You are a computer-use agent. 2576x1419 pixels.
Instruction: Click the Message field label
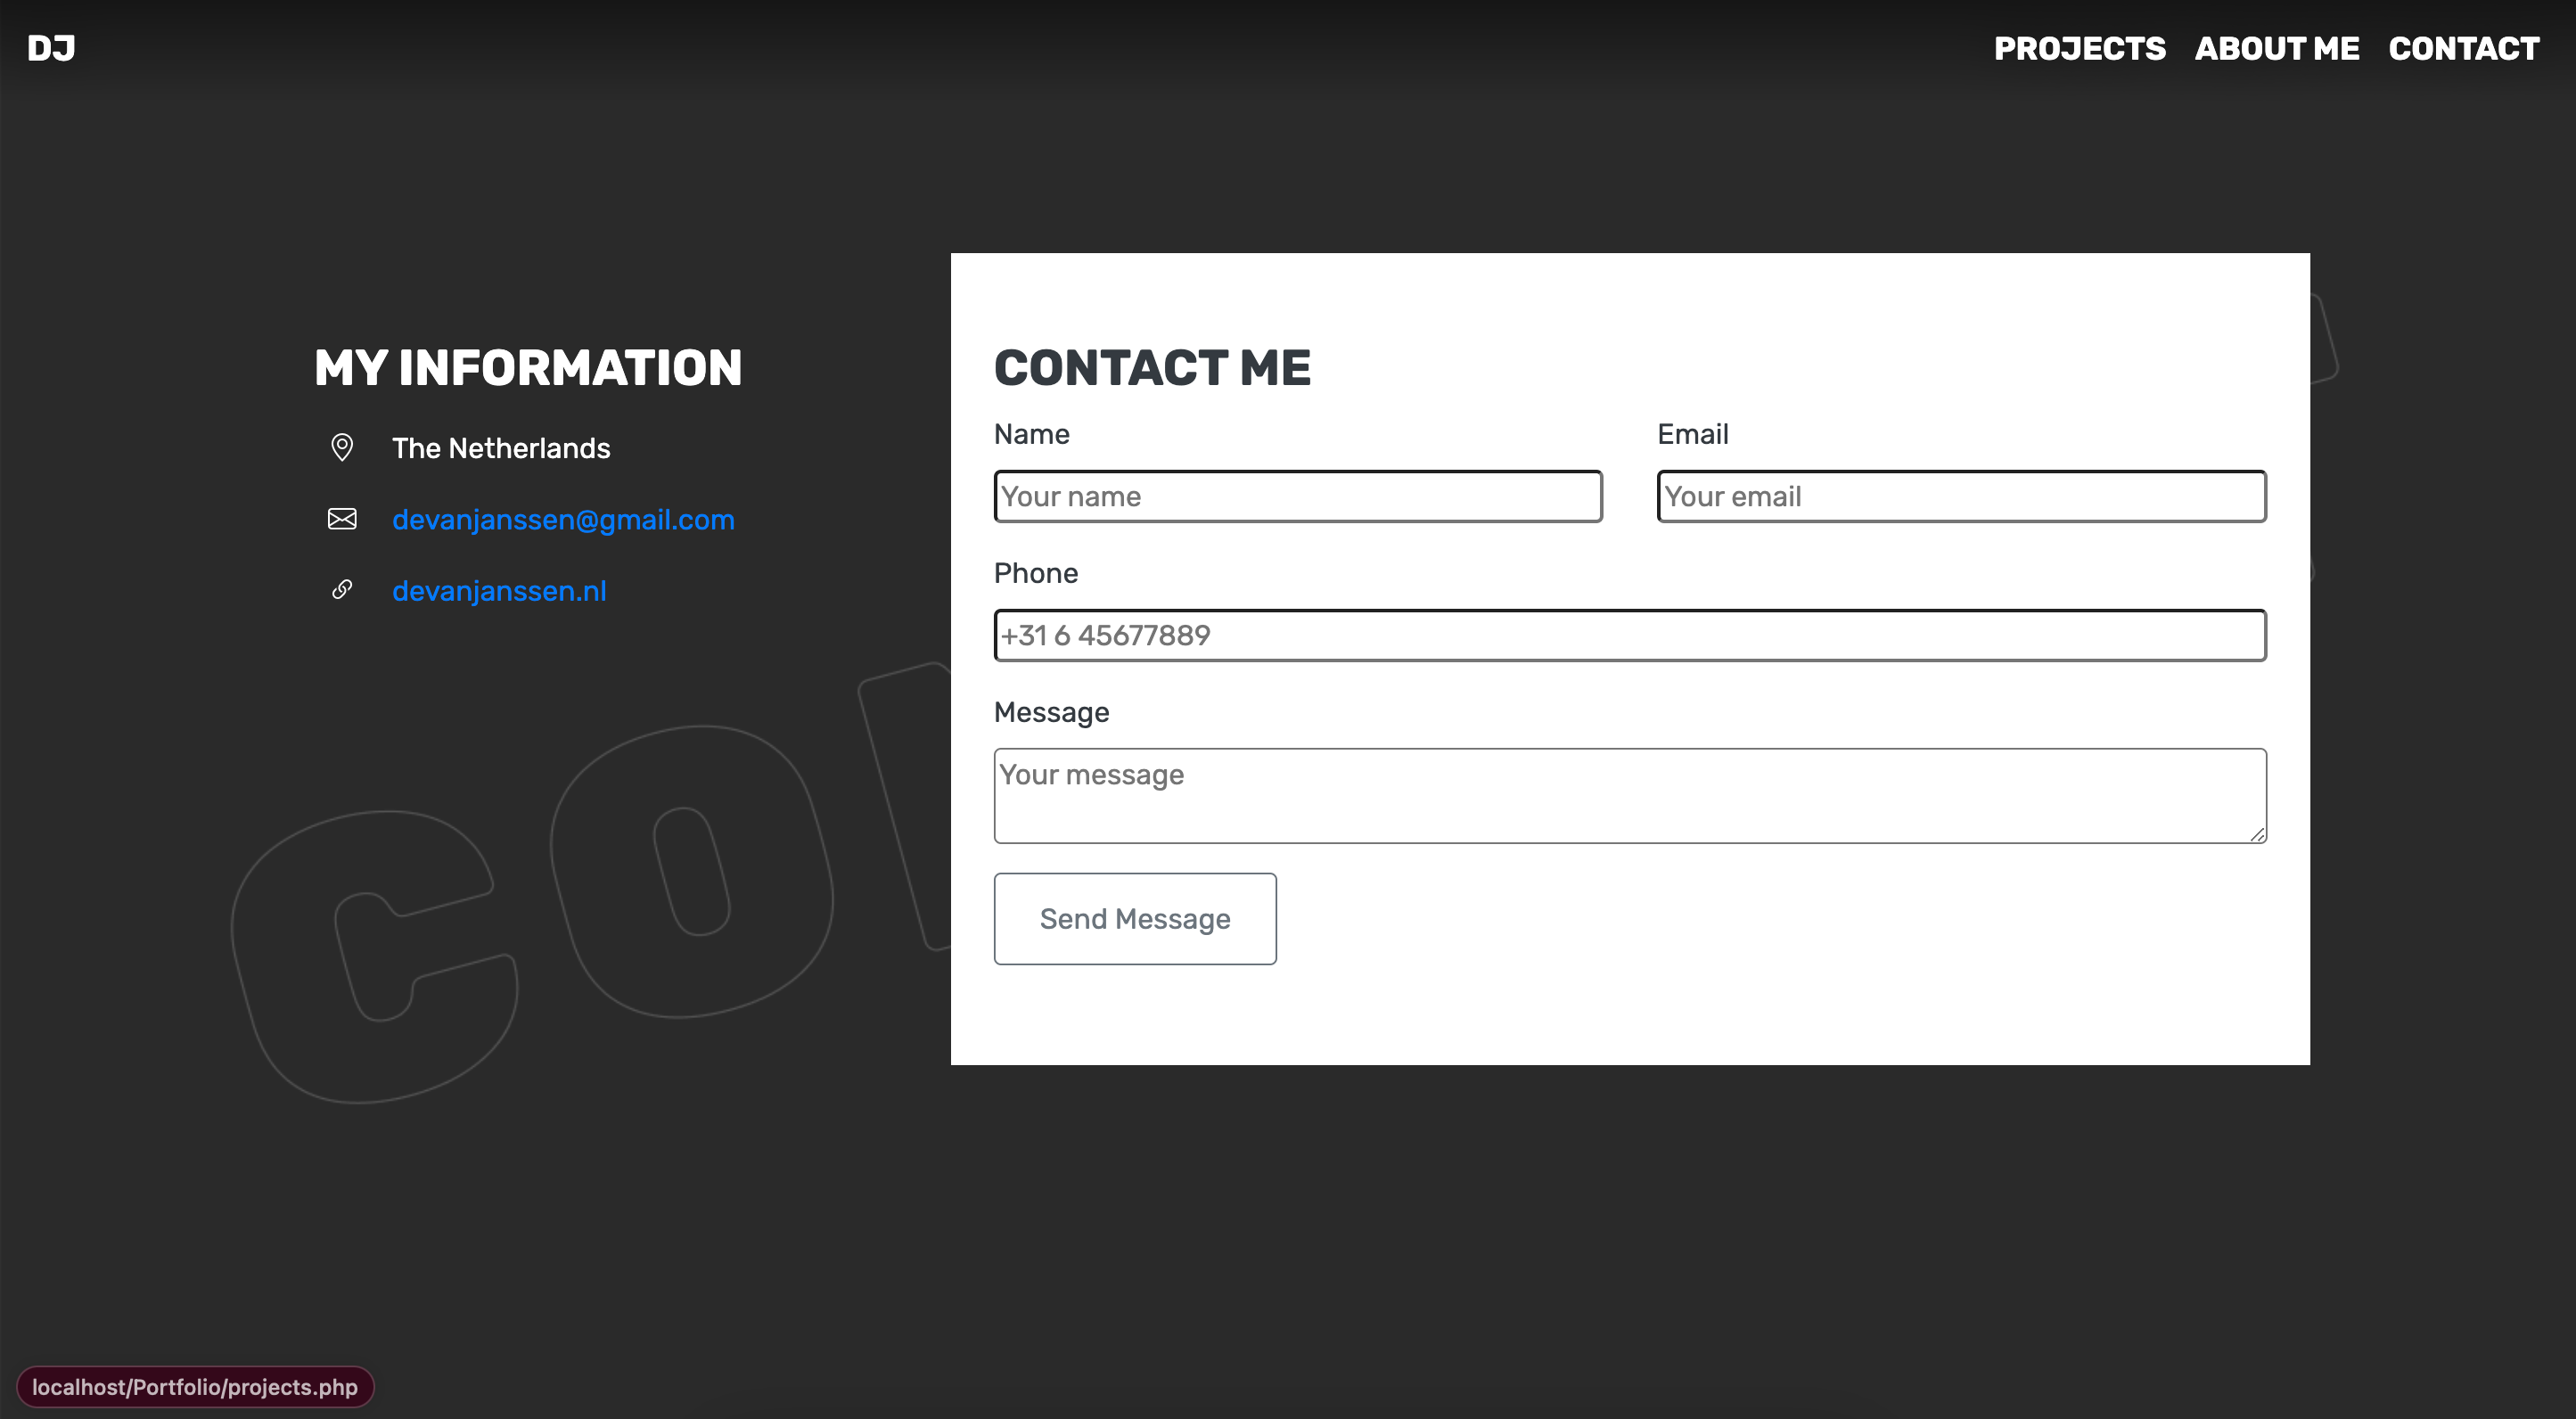tap(1051, 712)
